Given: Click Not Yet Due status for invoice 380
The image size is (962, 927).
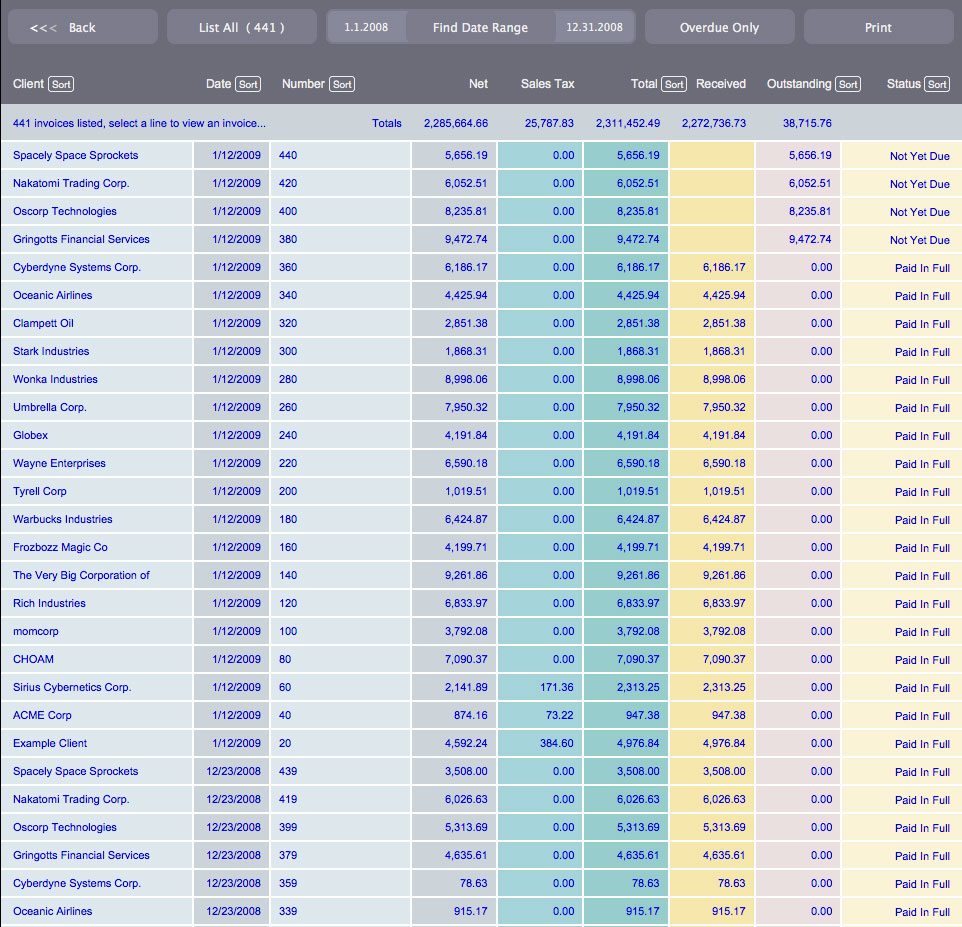Looking at the screenshot, I should [x=920, y=240].
